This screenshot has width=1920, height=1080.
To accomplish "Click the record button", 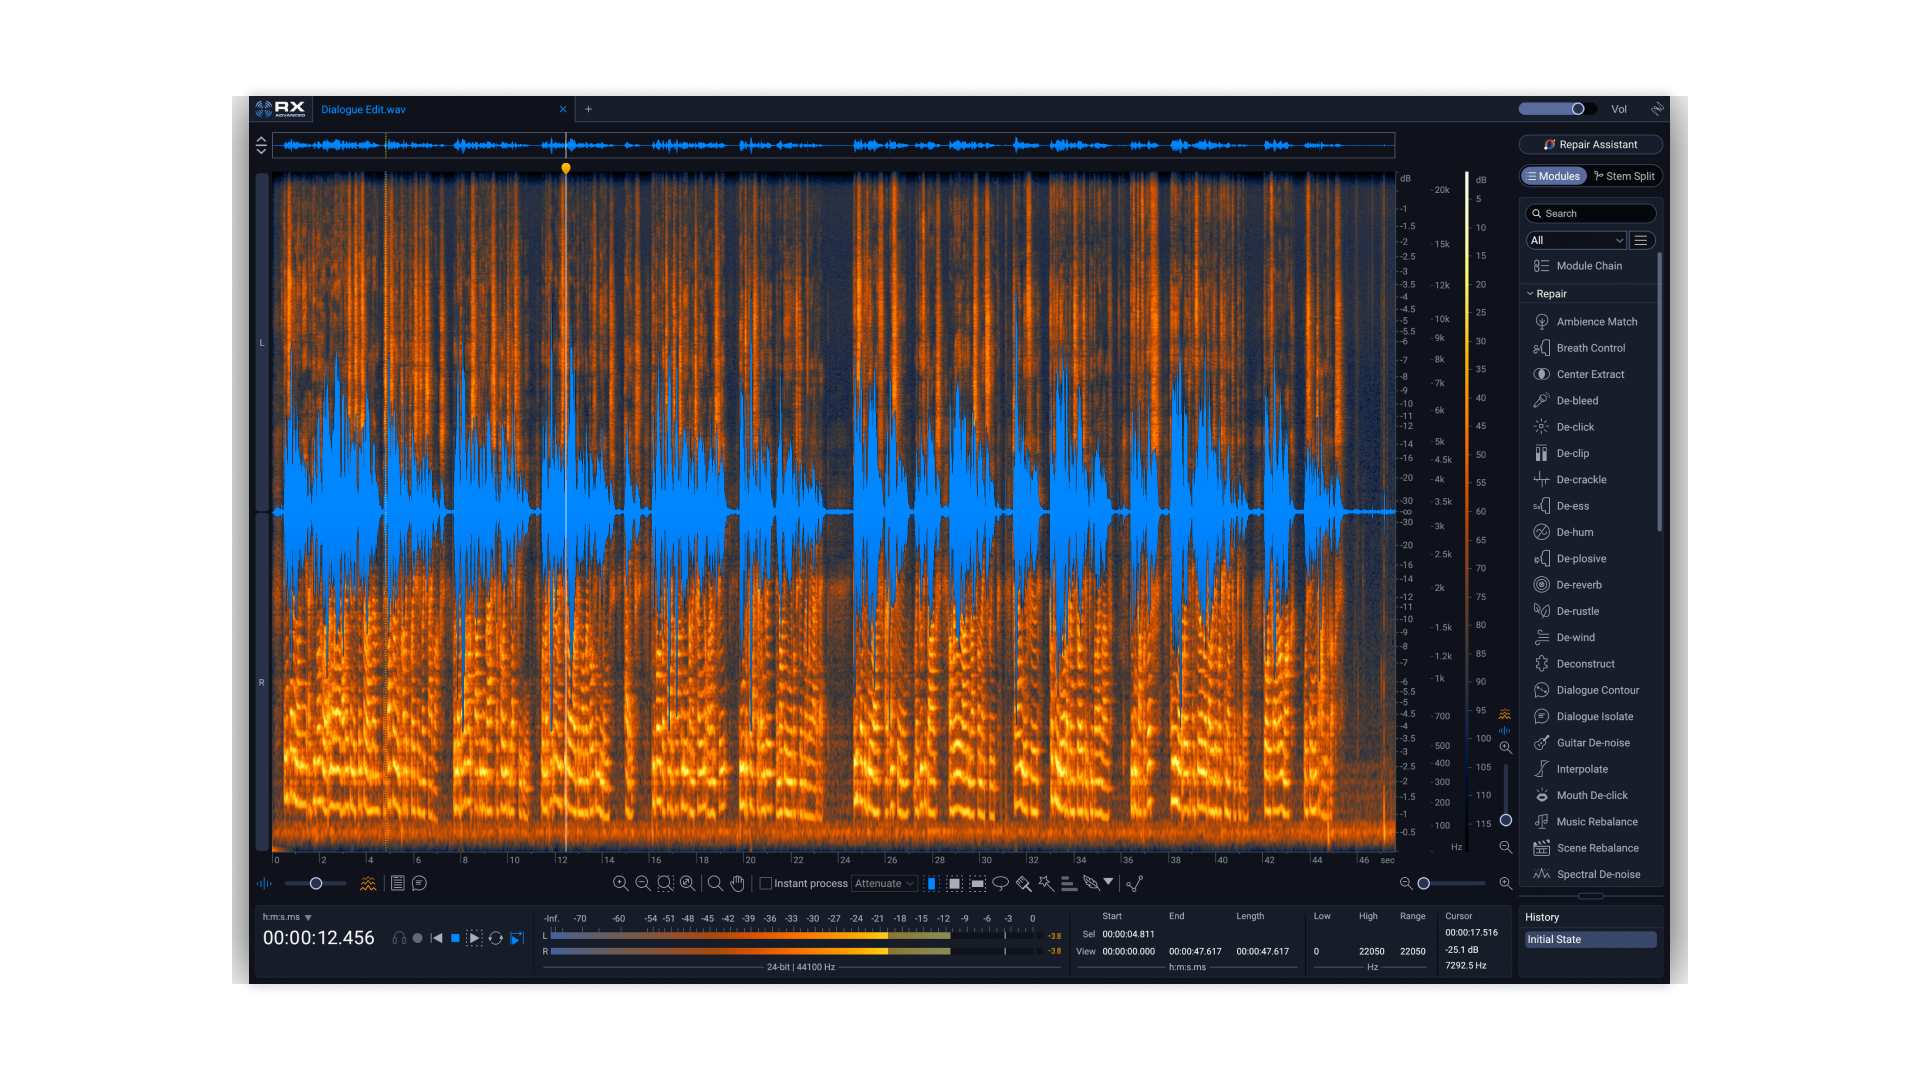I will tap(418, 938).
